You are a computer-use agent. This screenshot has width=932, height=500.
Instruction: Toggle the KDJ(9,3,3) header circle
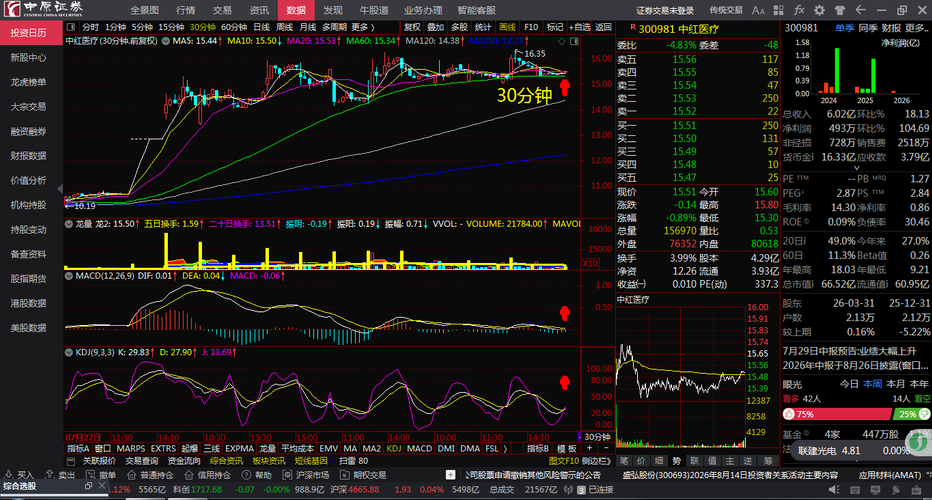pos(69,353)
